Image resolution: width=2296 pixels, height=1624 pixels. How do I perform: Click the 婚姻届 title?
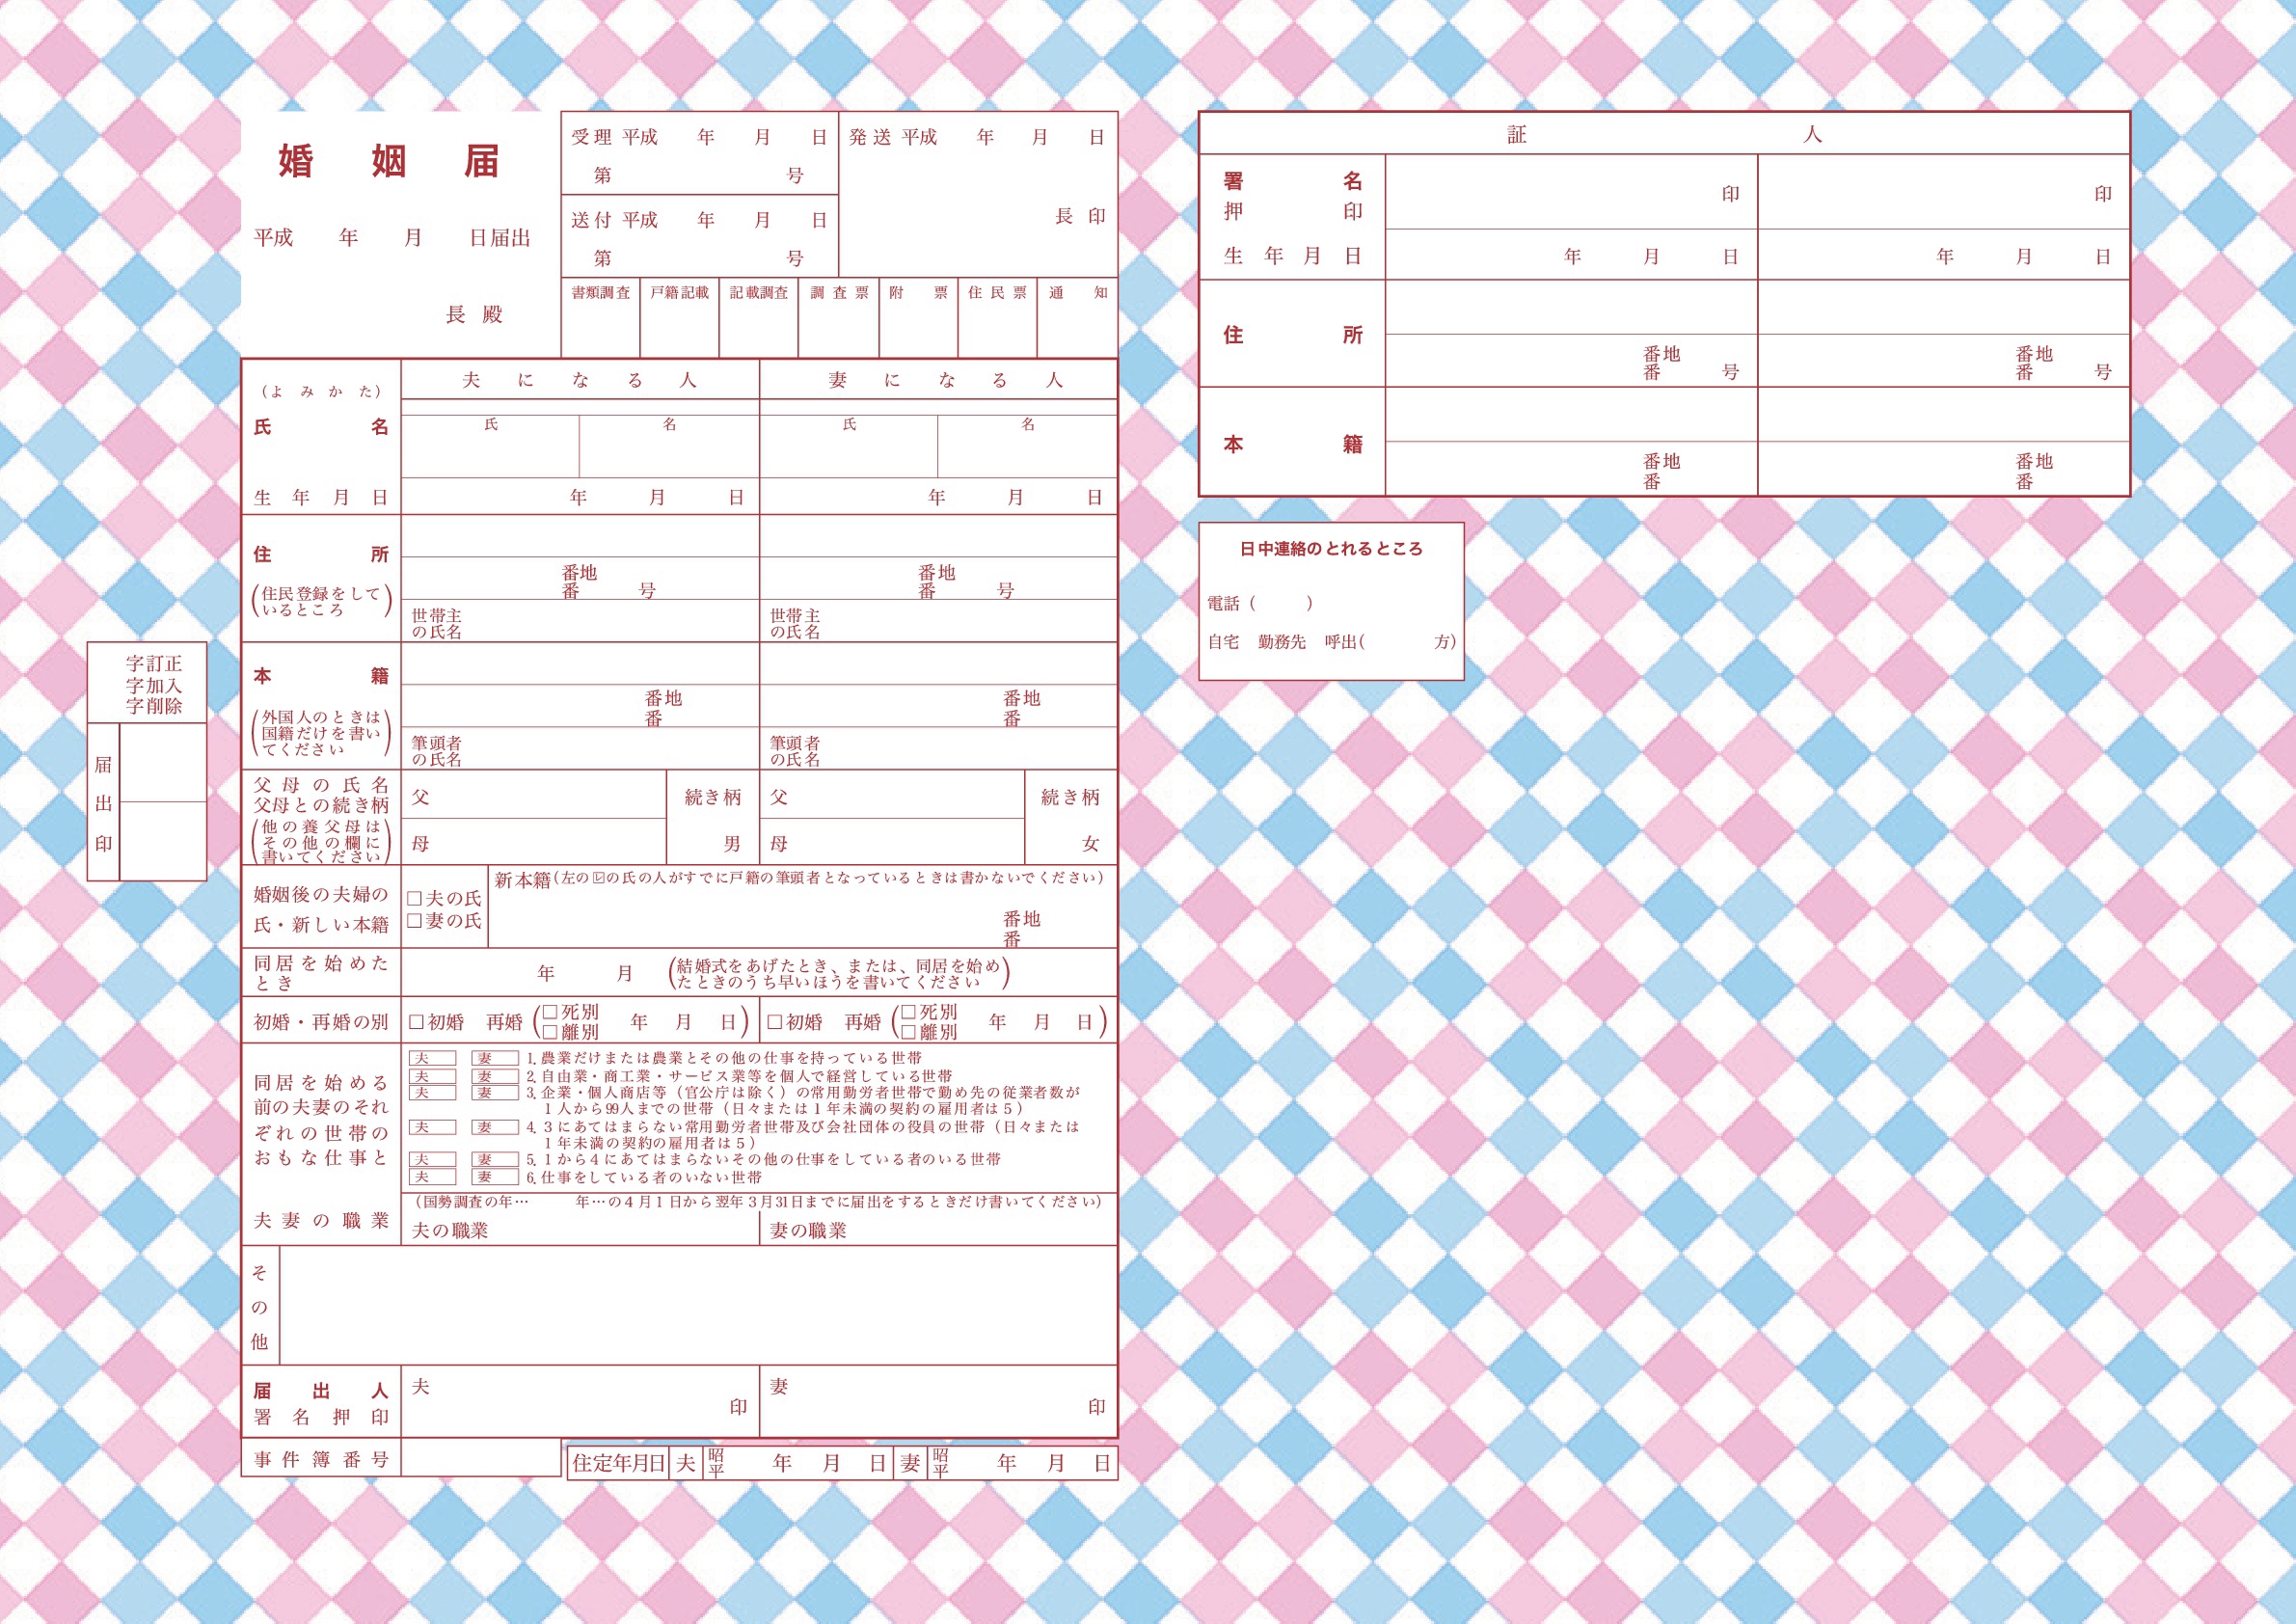(x=388, y=161)
